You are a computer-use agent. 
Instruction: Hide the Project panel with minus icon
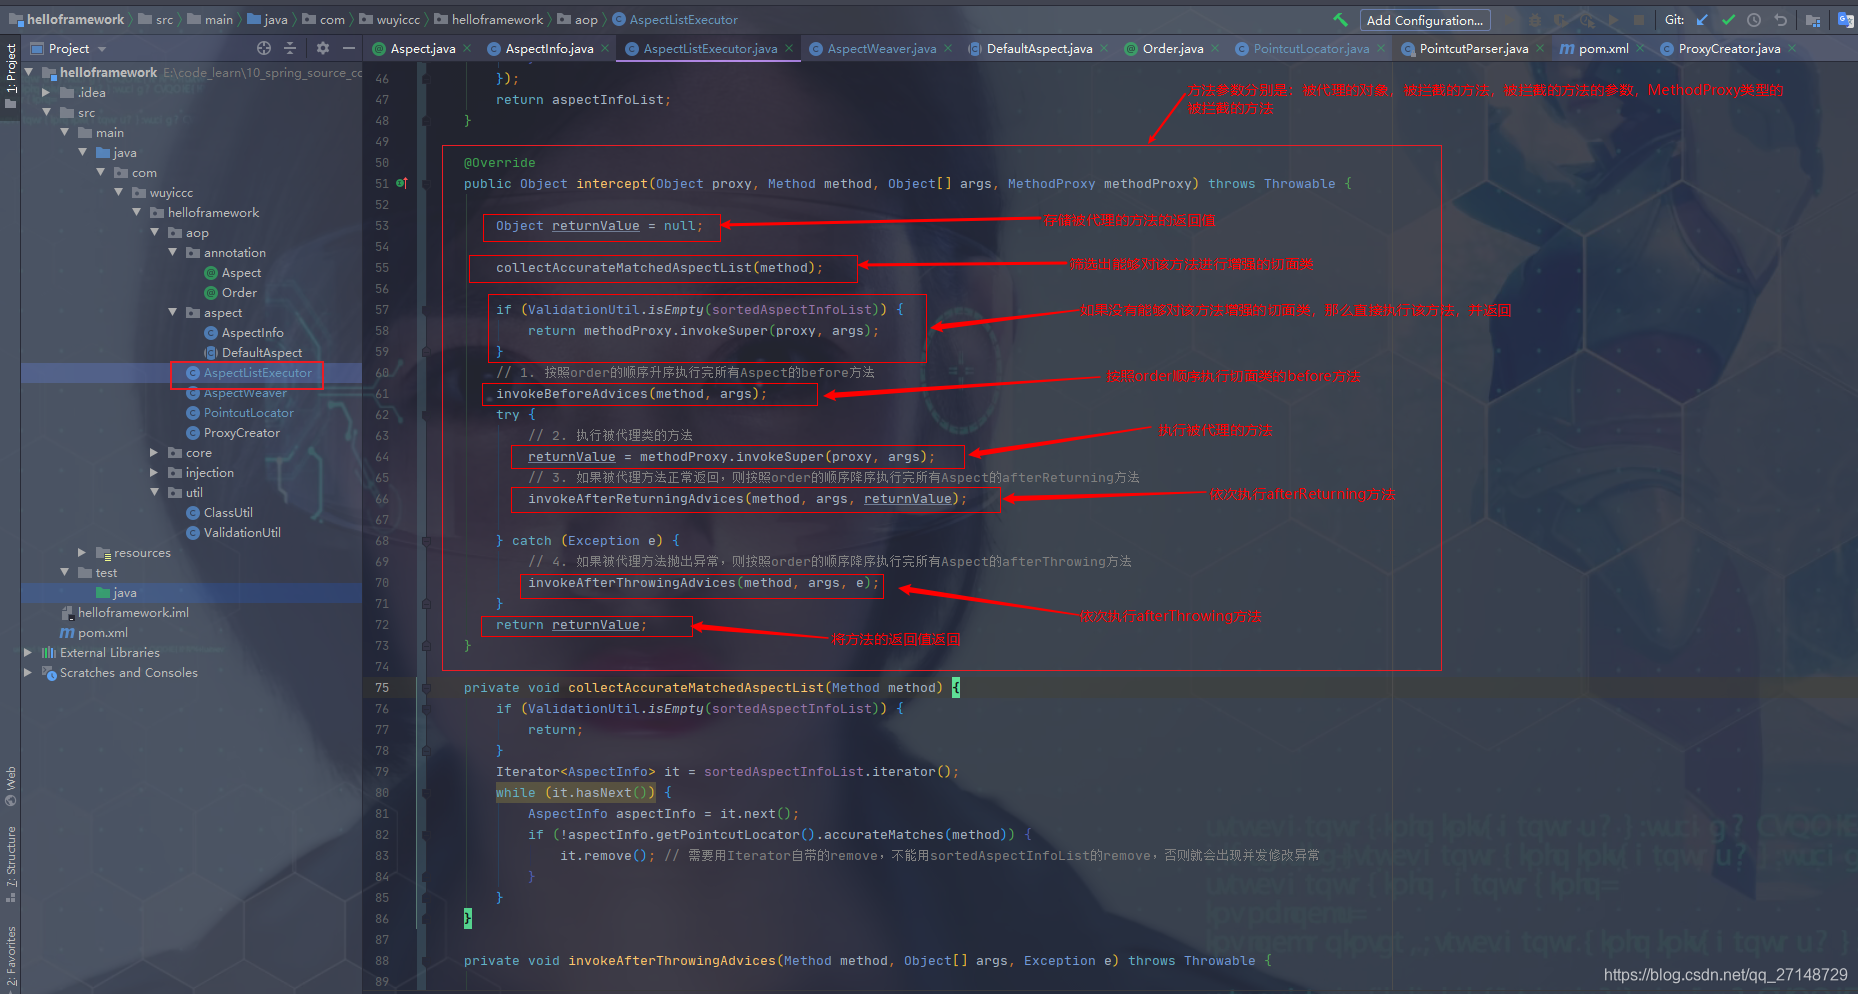[349, 48]
